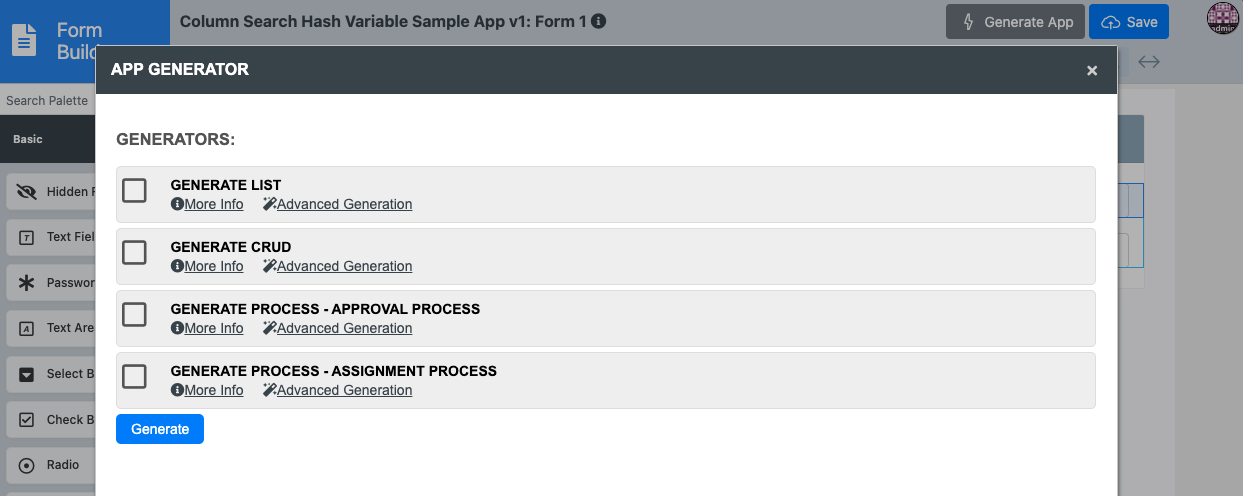Click the Text Field palette icon
1243x496 pixels.
pos(27,238)
